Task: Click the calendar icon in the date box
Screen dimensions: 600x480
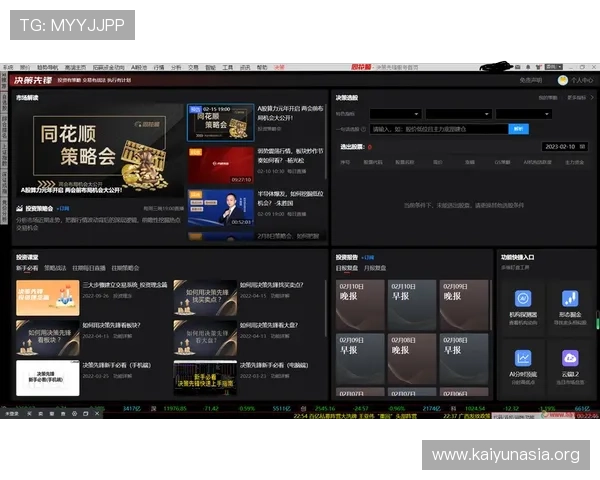Action: click(582, 147)
